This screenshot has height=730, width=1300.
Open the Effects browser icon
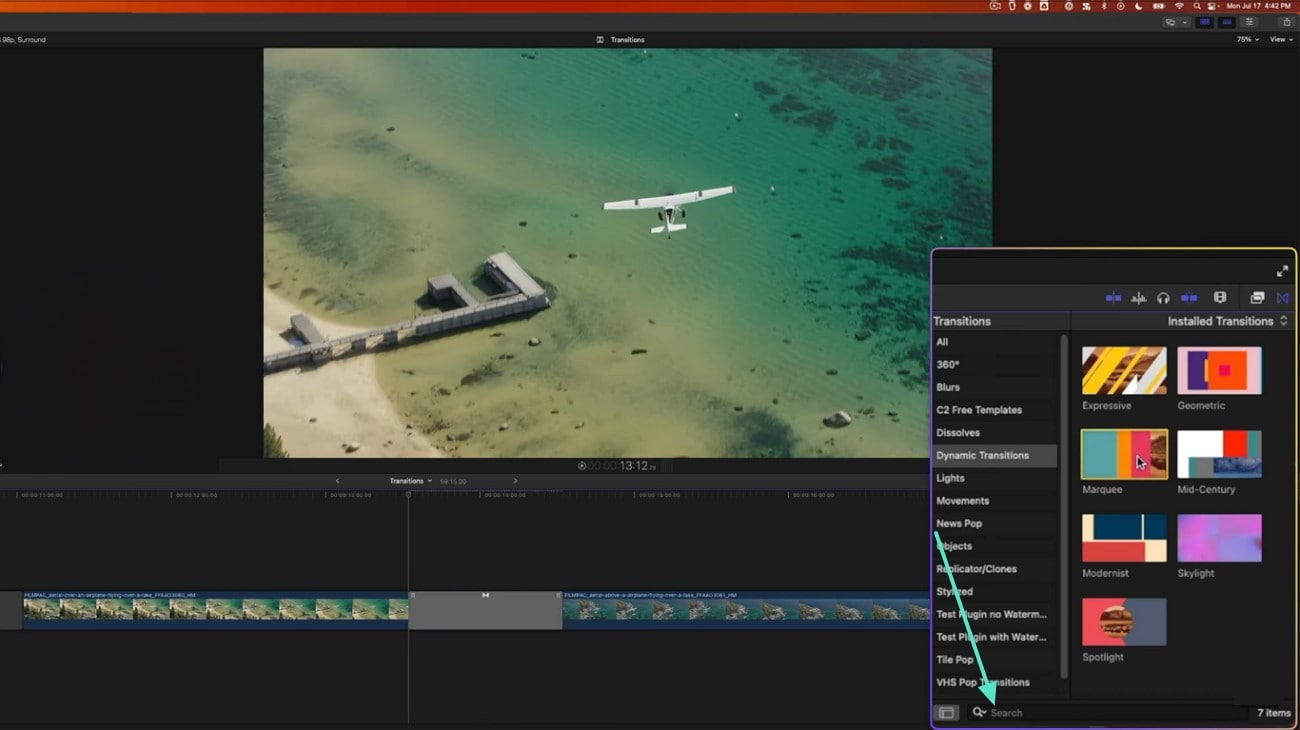[x=1257, y=298]
